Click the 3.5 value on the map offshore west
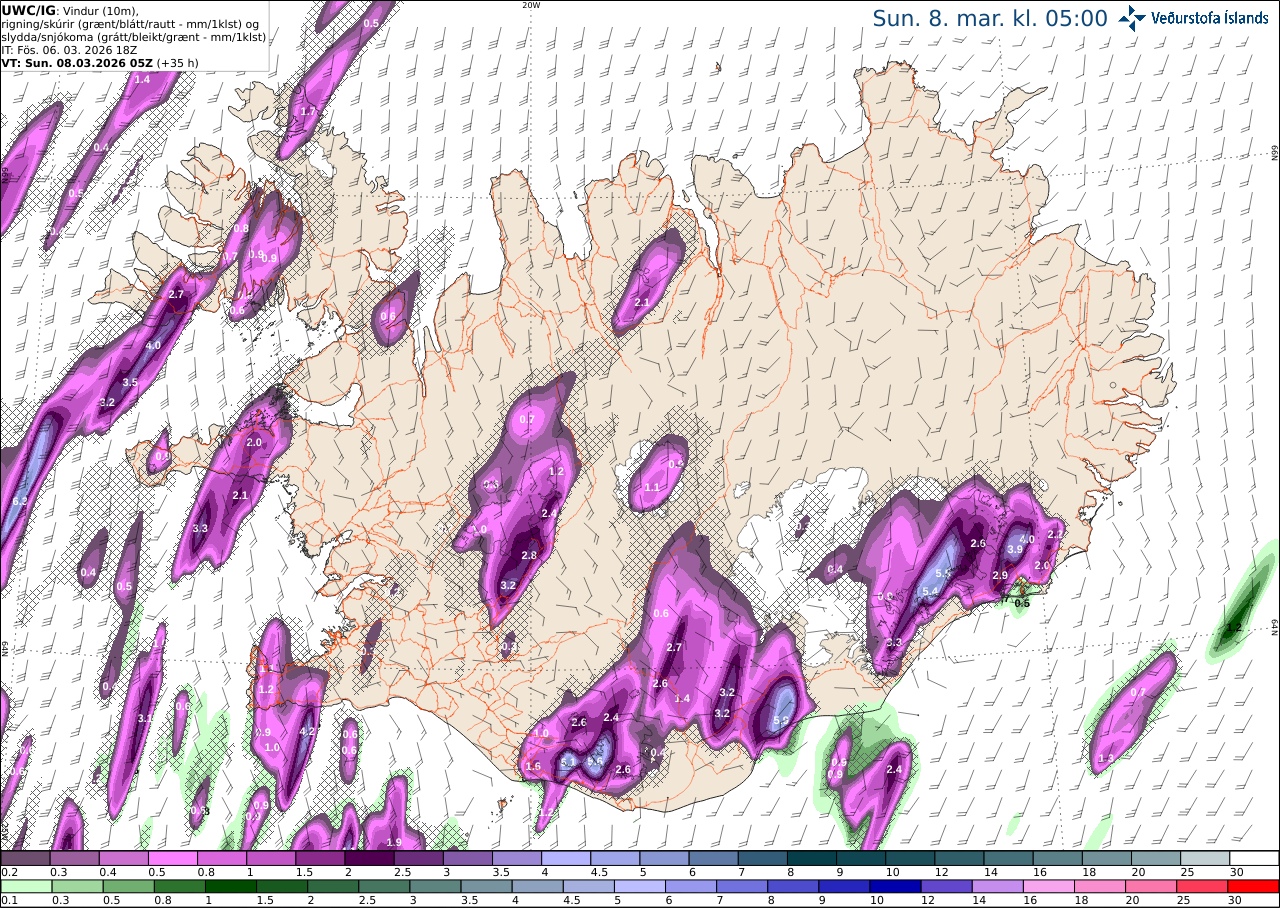The image size is (1280, 908). [x=130, y=383]
